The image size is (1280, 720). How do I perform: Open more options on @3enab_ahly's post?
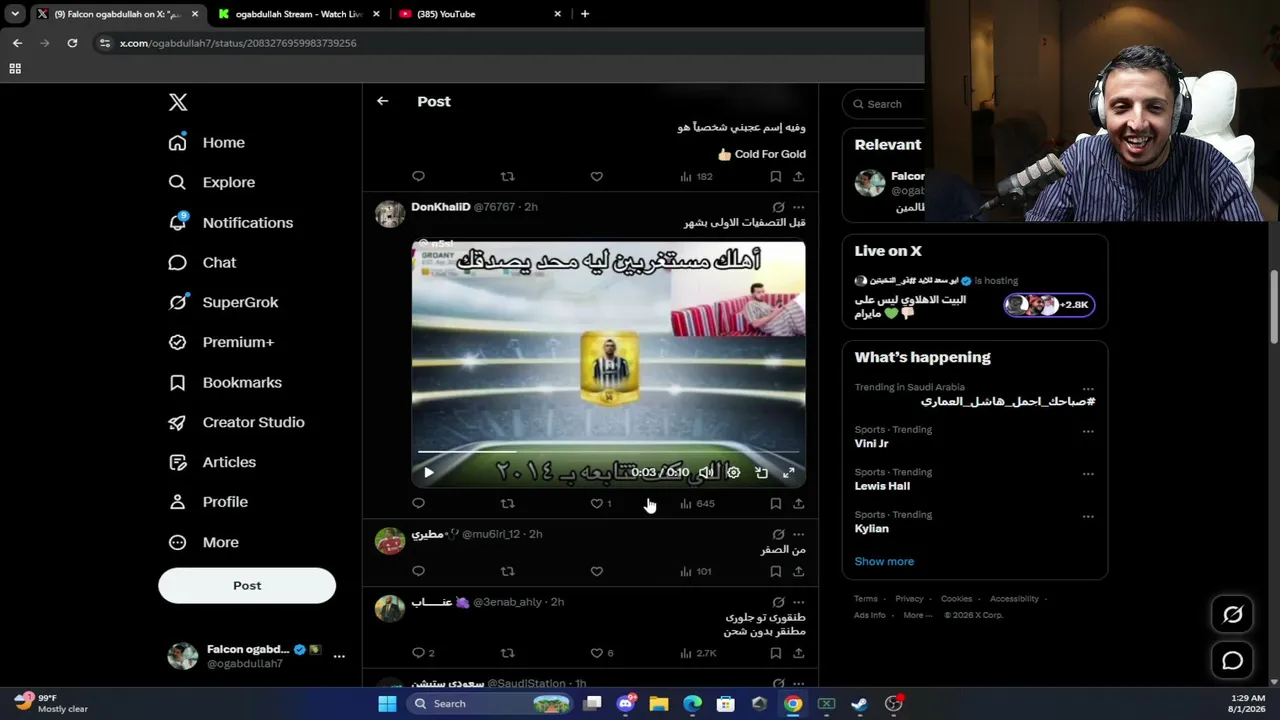[x=798, y=602]
